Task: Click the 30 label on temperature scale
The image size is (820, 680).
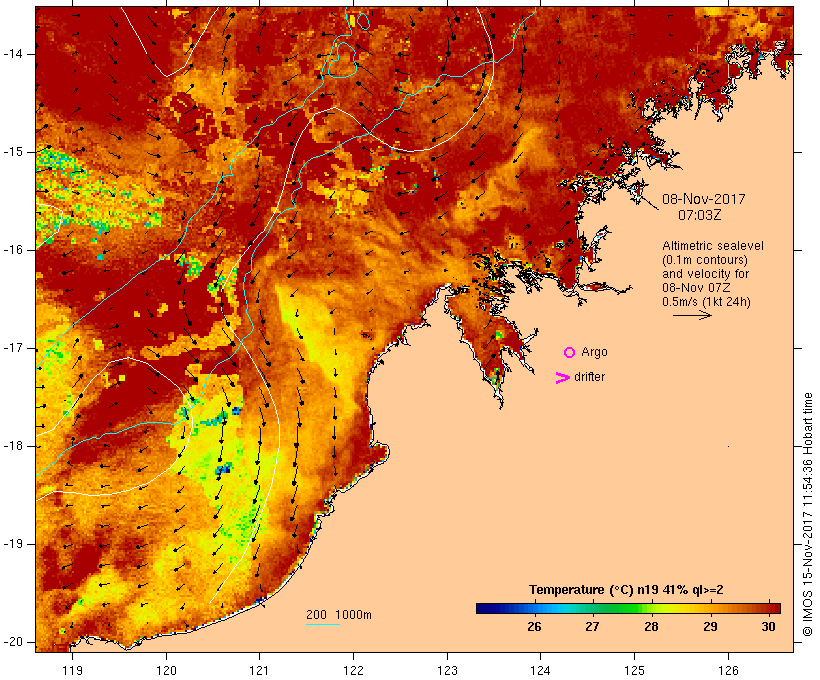Action: 768,626
